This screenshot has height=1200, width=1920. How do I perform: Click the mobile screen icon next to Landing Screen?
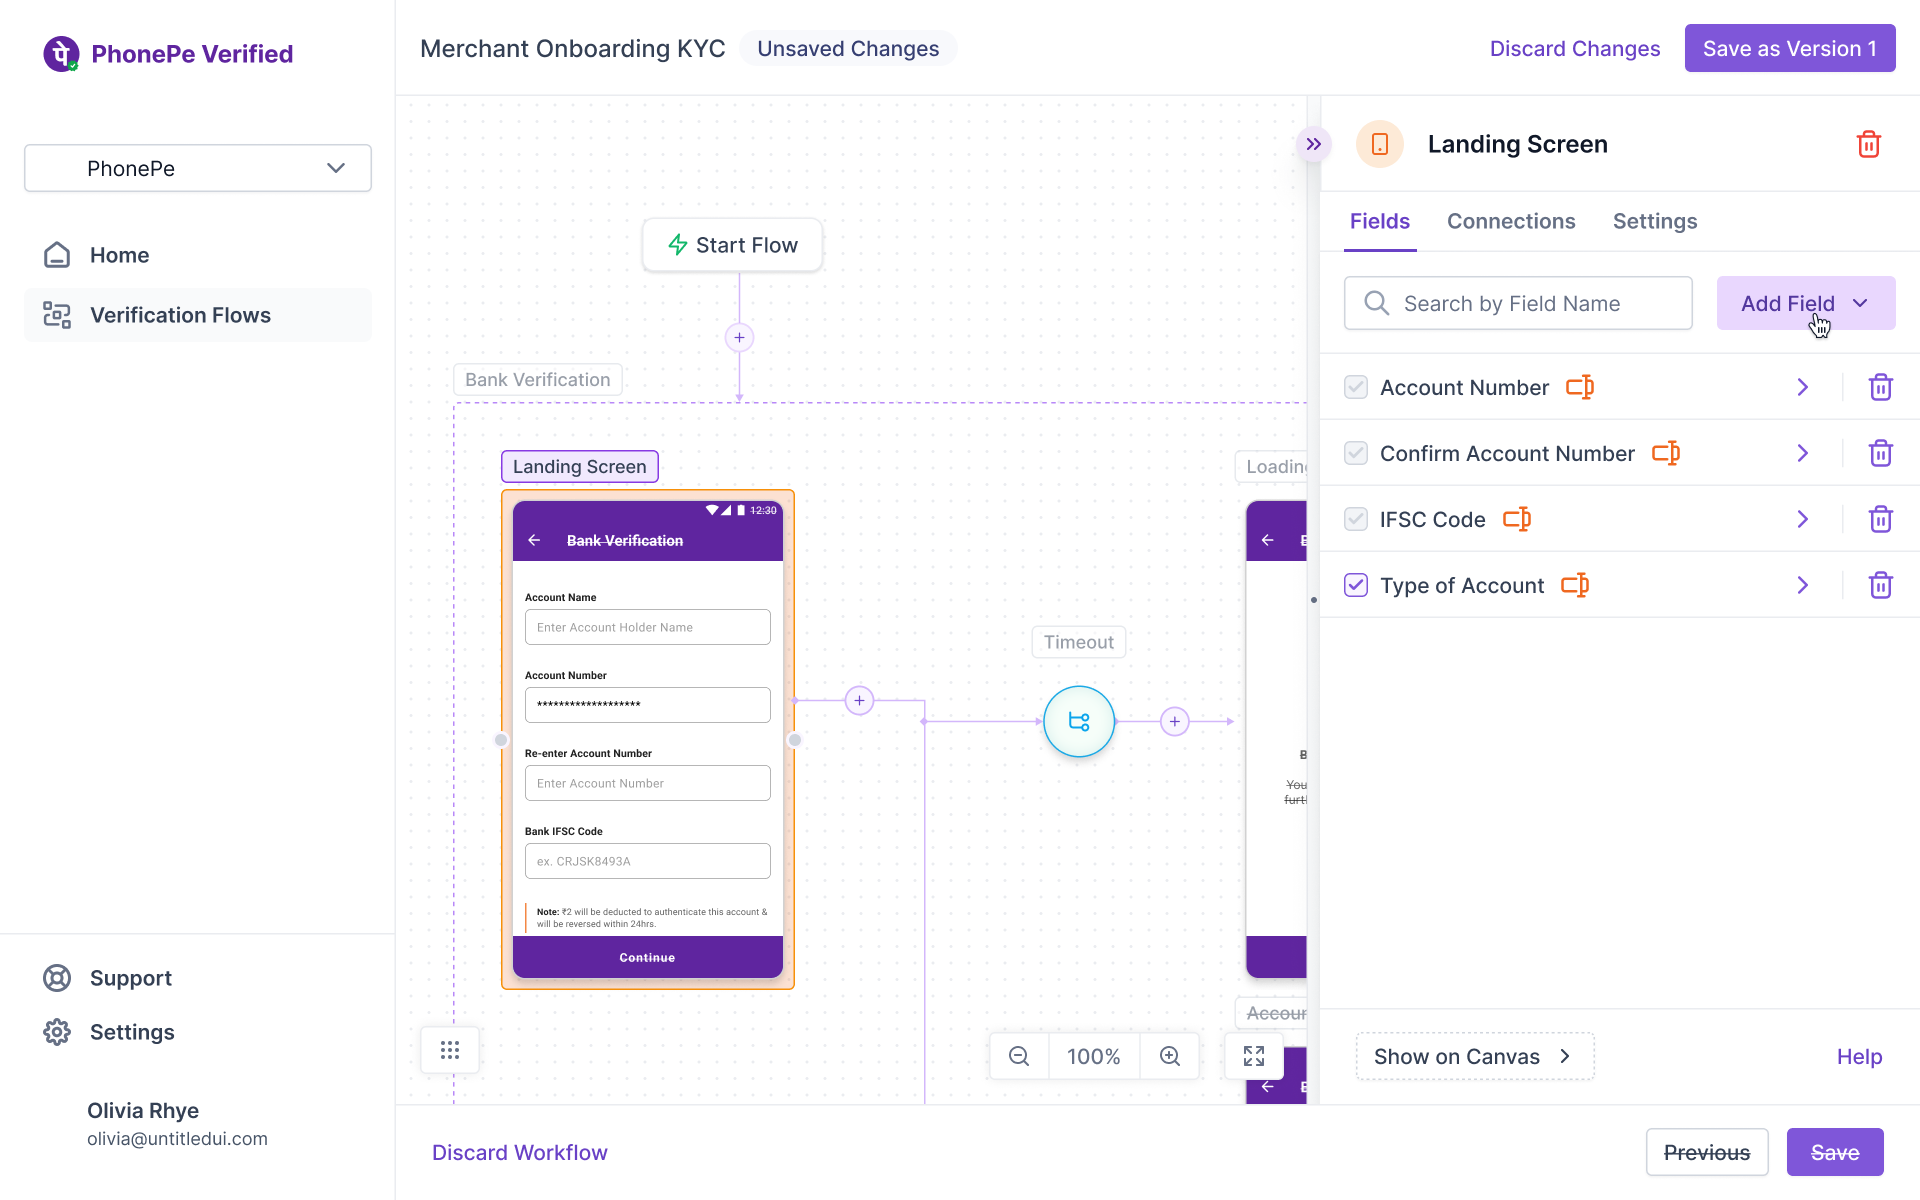coord(1379,144)
